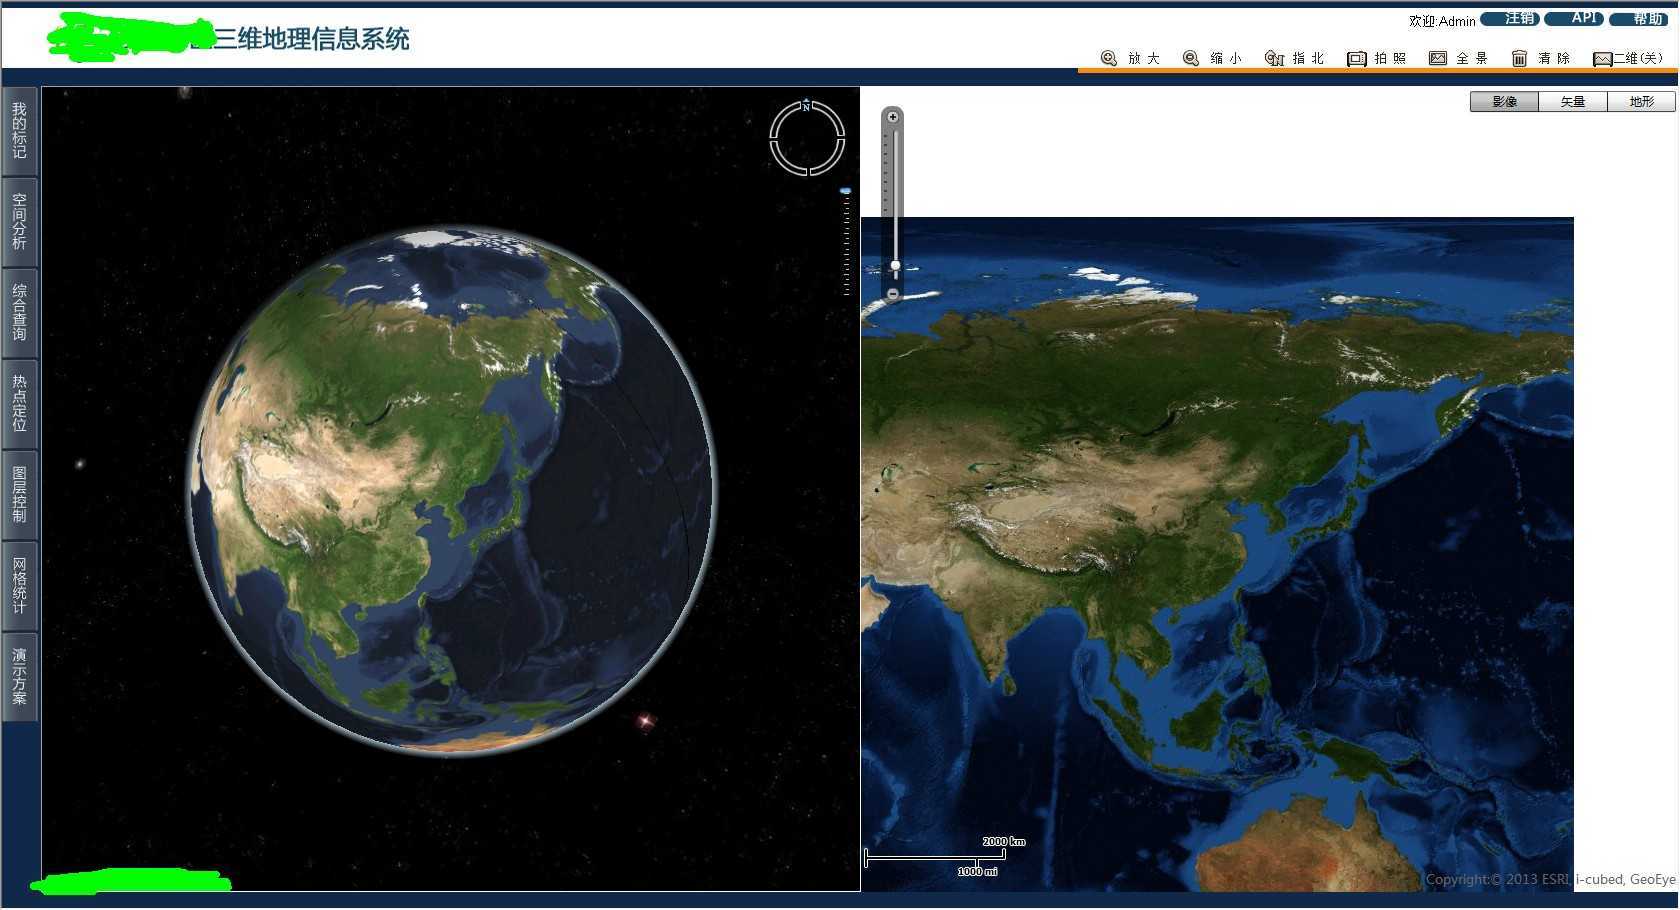This screenshot has height=910, width=1680.
Task: Click the 三维地理信息系统 title text
Action: [x=312, y=39]
